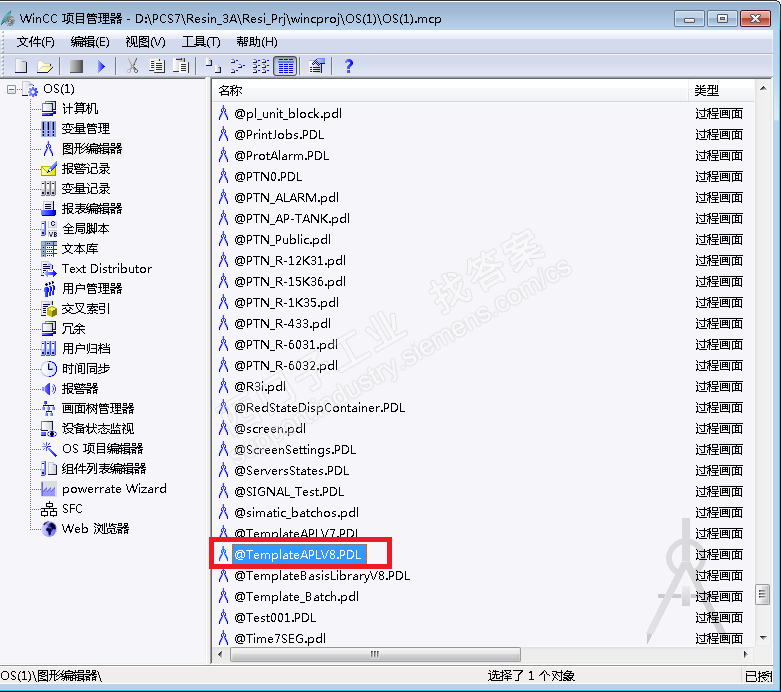The height and width of the screenshot is (692, 781).
Task: Click the Web 浏览器 globe icon
Action: pos(49,529)
